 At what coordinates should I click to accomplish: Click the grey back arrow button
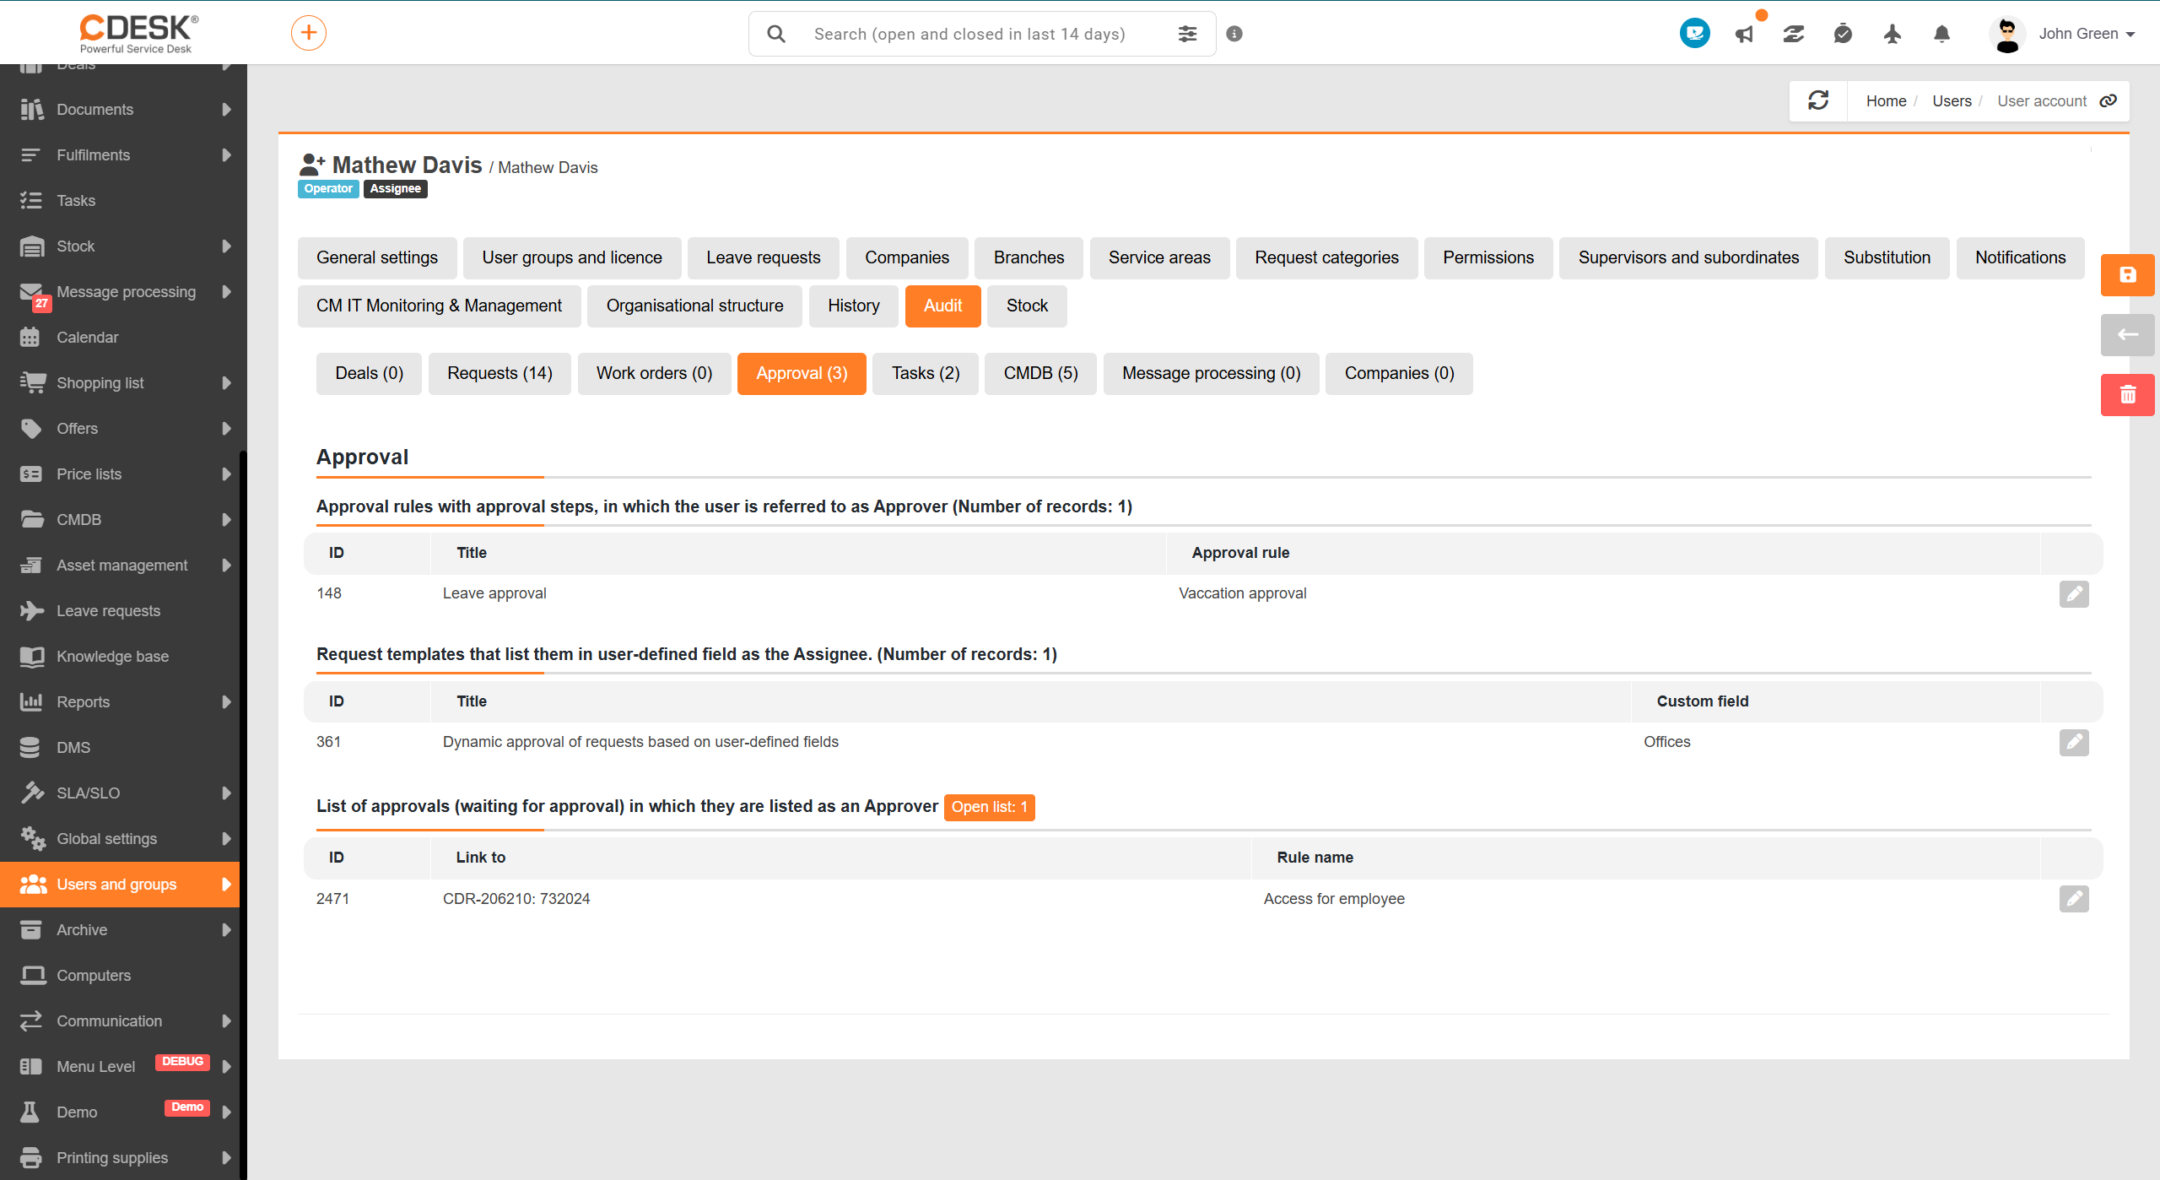pyautogui.click(x=2127, y=335)
